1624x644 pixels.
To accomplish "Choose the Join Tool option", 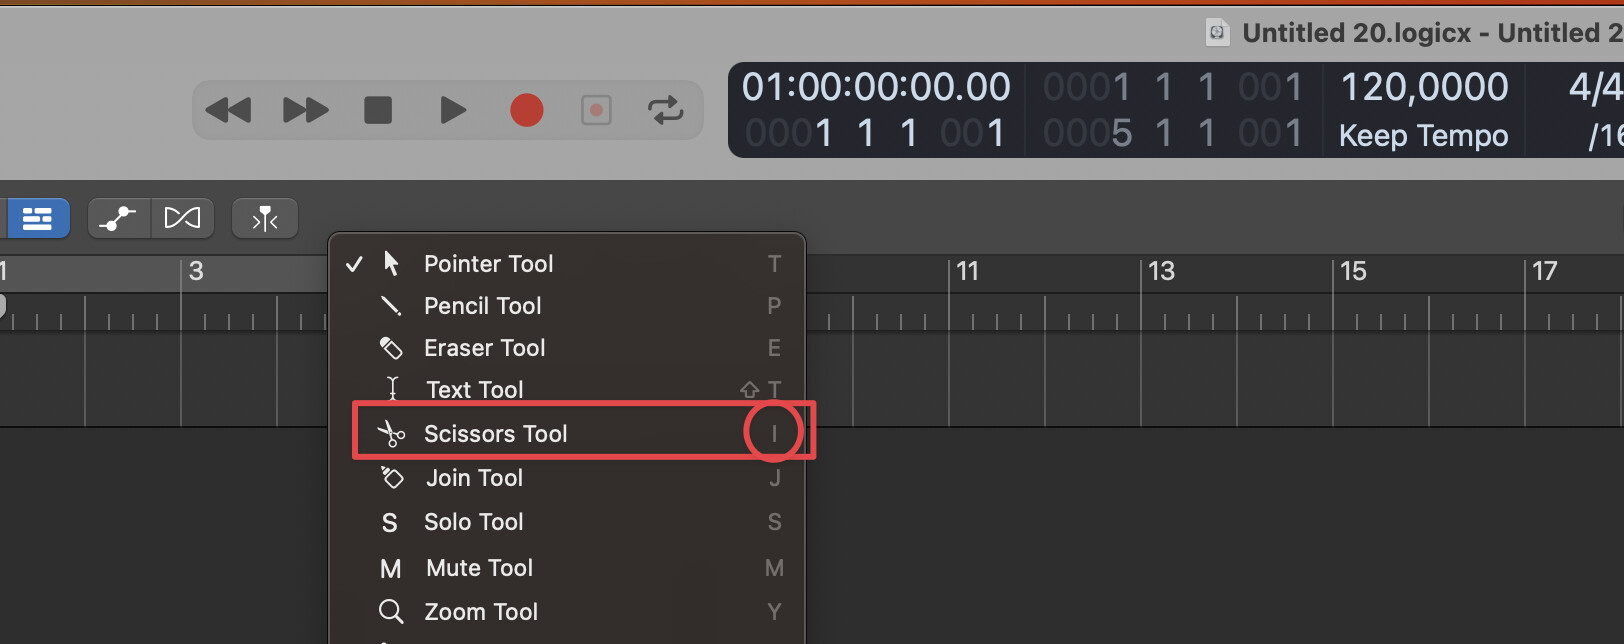I will (474, 478).
